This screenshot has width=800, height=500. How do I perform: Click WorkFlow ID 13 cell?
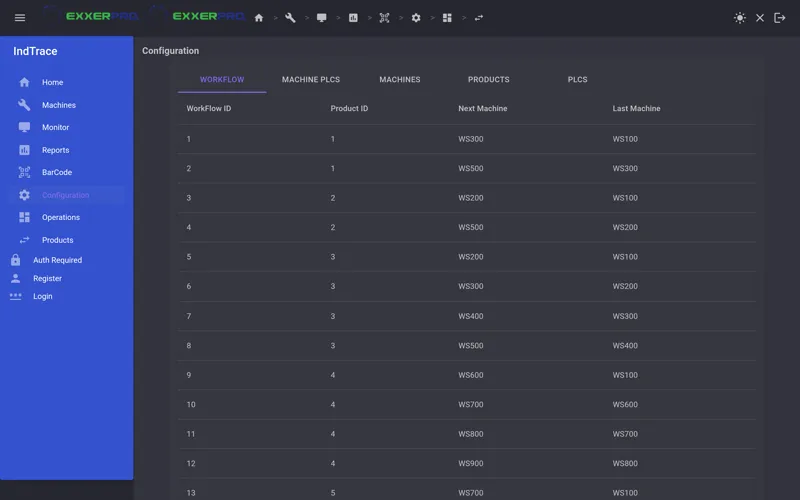(191, 493)
